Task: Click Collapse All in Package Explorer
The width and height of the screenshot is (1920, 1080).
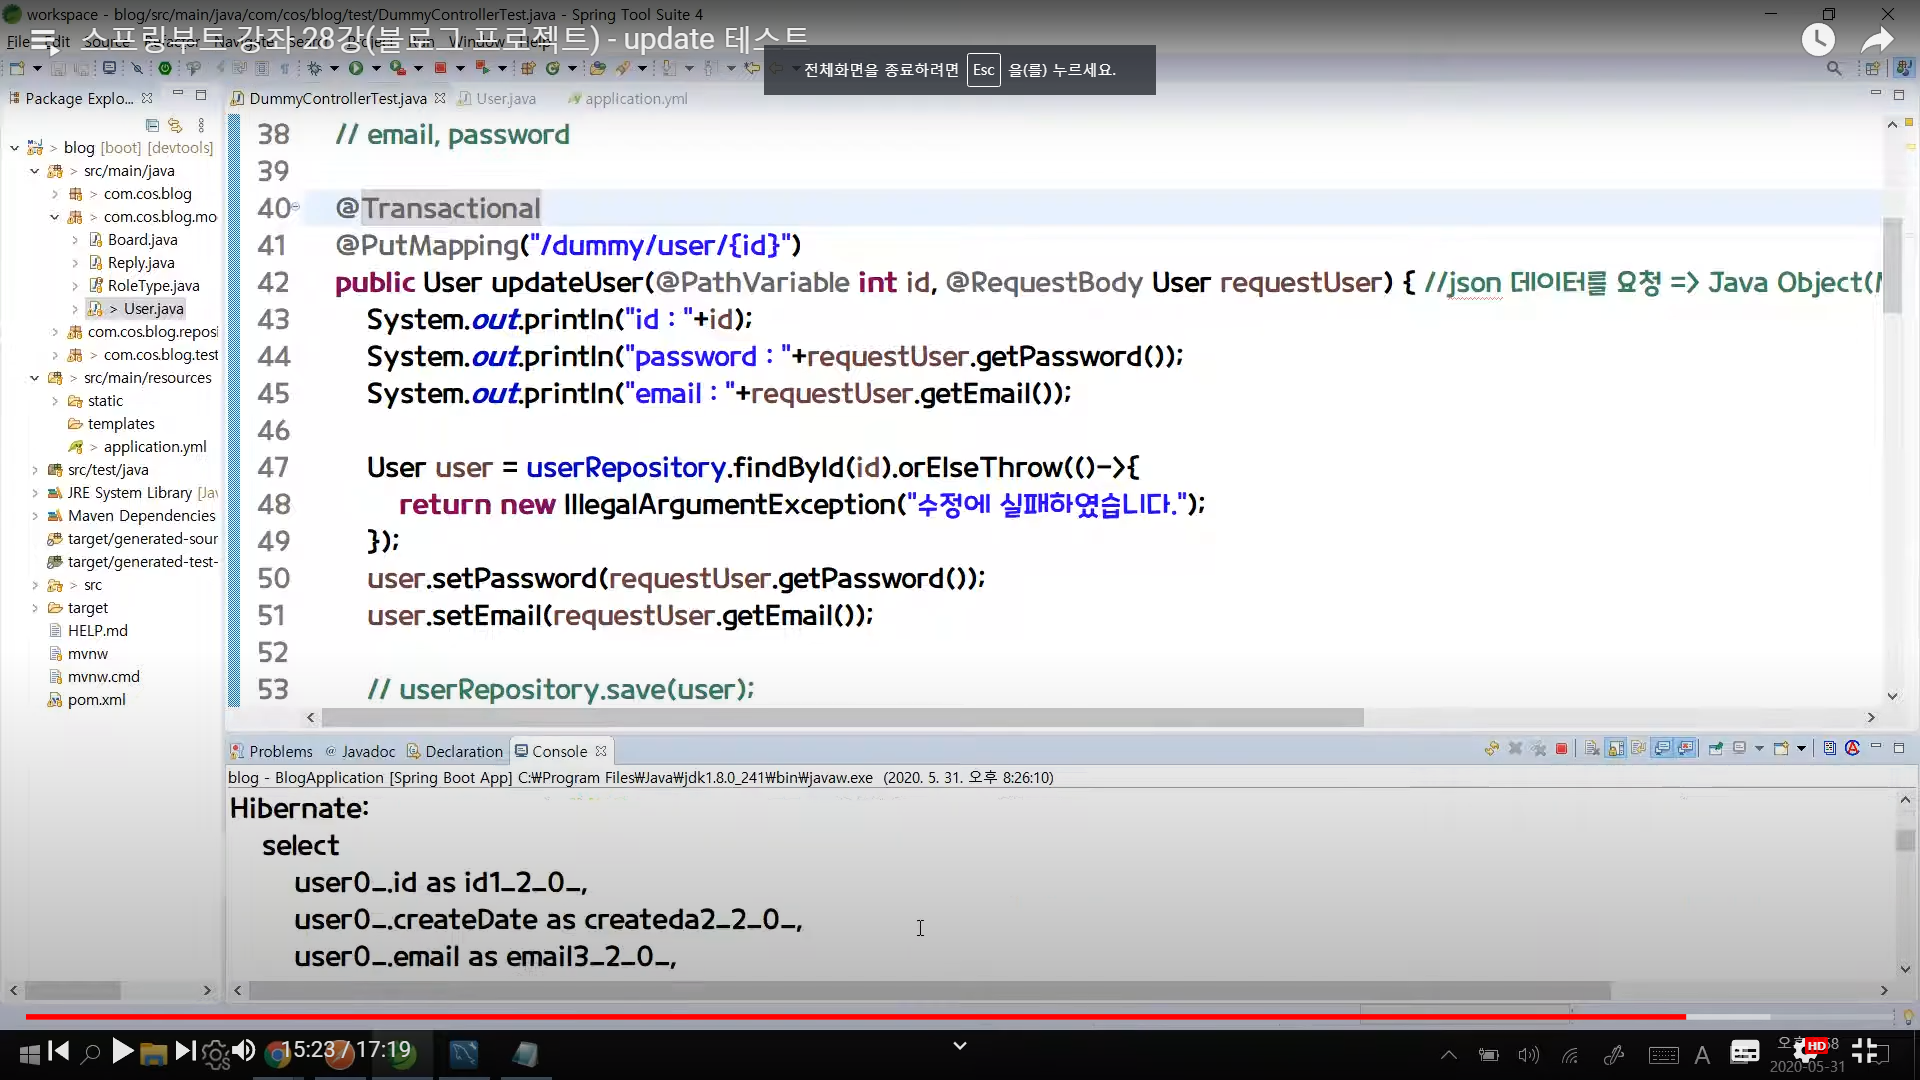Action: (x=152, y=125)
